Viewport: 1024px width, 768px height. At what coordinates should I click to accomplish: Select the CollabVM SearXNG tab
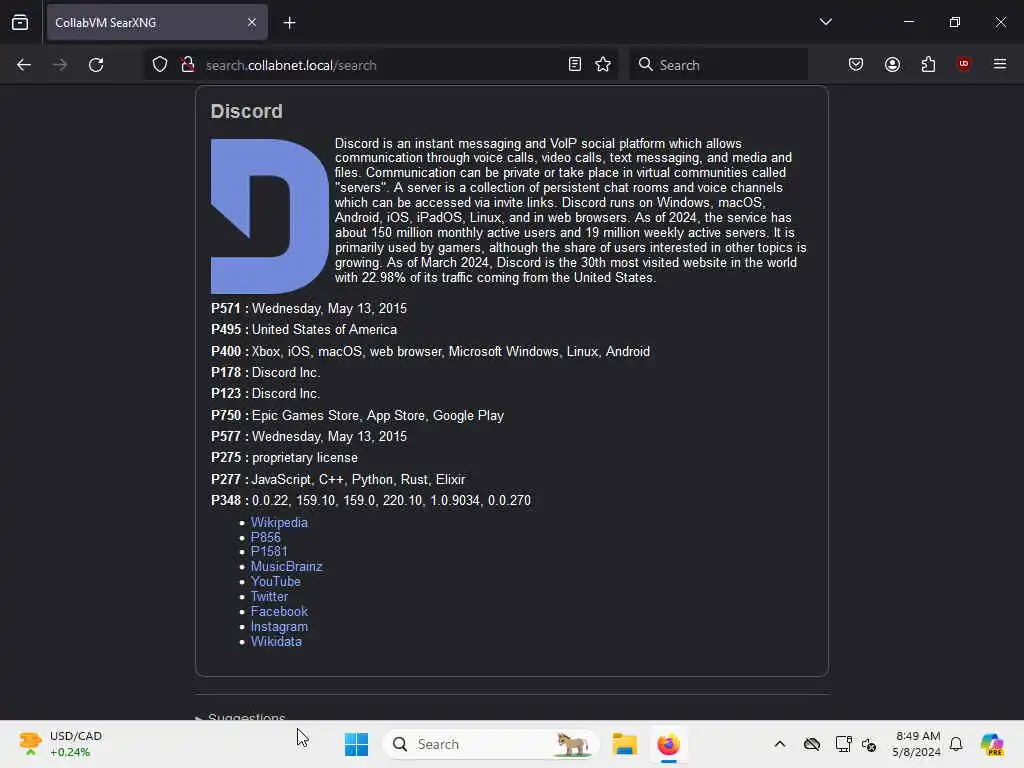pyautogui.click(x=157, y=22)
